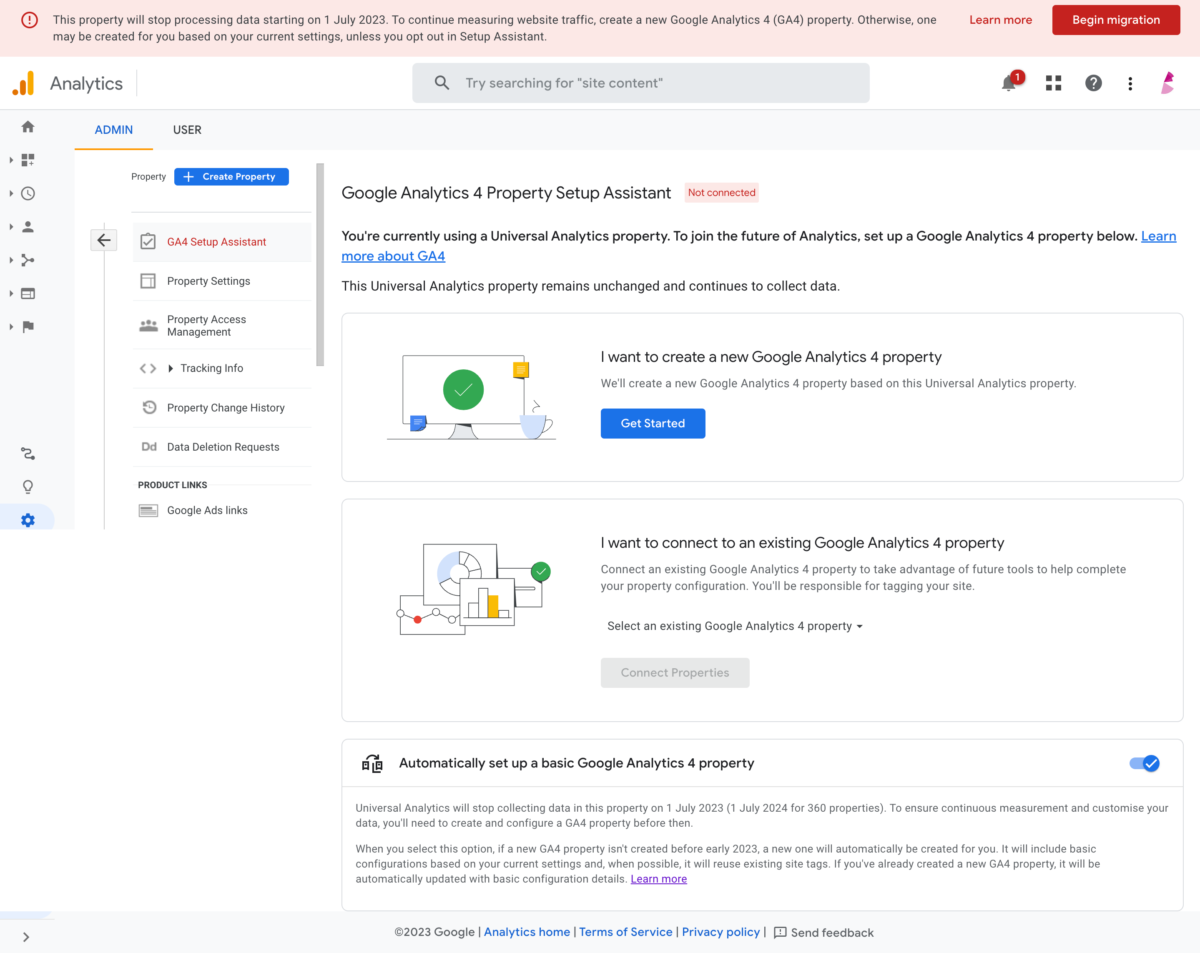The width and height of the screenshot is (1200, 953).
Task: Open Audience person sidebar icon
Action: tap(28, 227)
